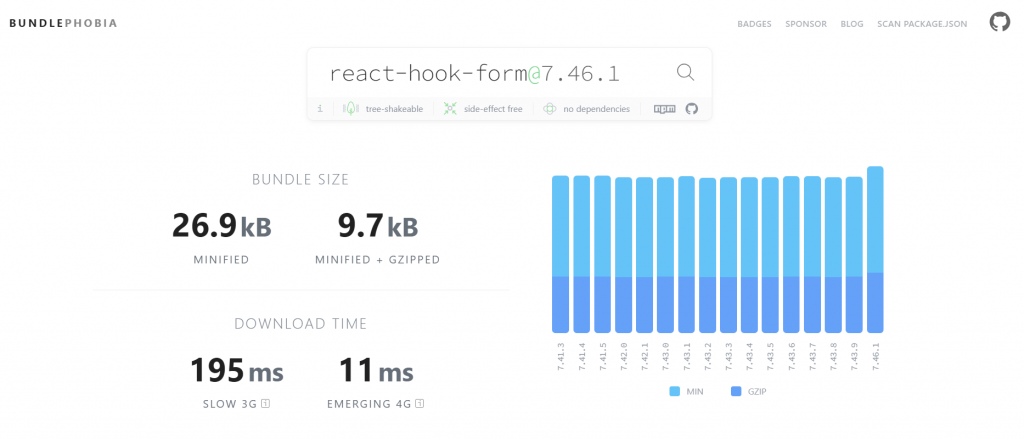Click the search magnifier icon
The image size is (1024, 439).
685,72
